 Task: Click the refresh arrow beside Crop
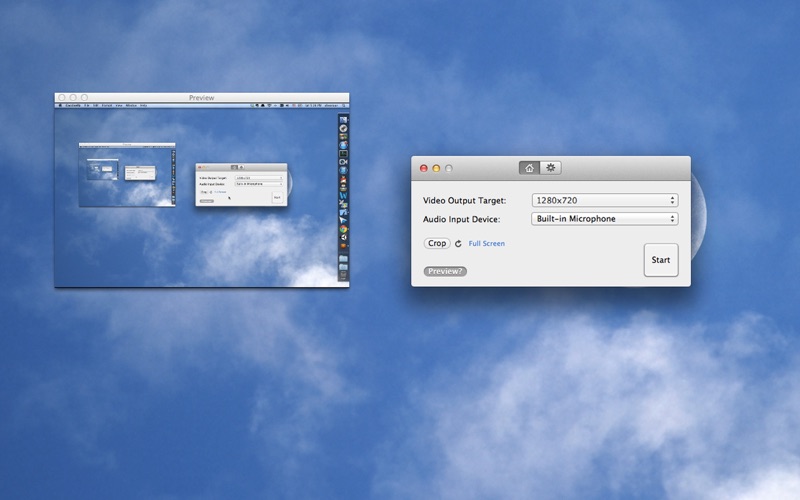click(458, 244)
